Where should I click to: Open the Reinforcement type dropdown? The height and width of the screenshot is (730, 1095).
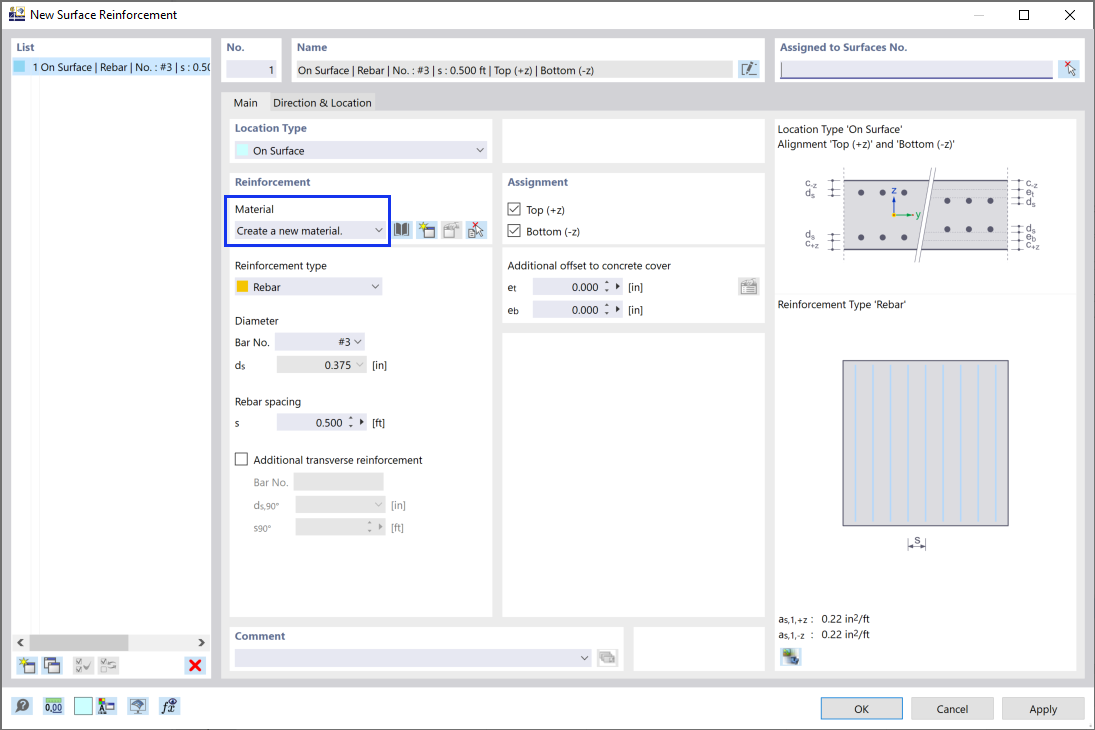pyautogui.click(x=375, y=285)
